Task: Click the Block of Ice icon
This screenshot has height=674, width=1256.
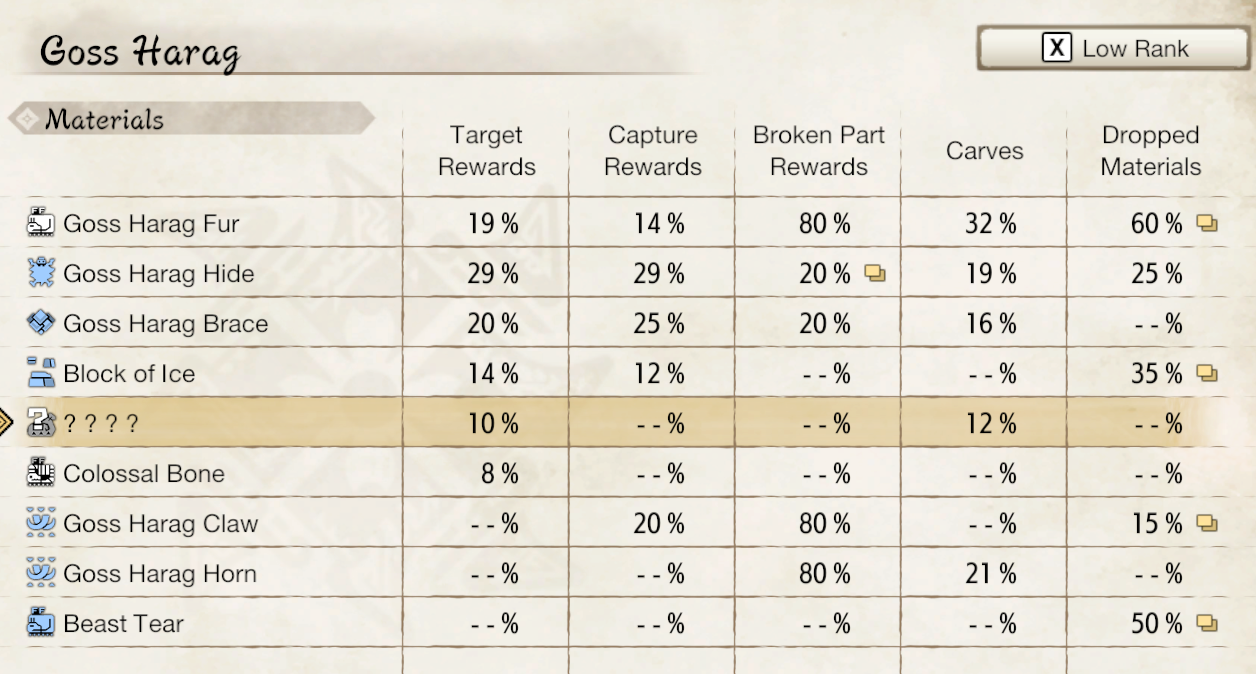Action: click(40, 373)
